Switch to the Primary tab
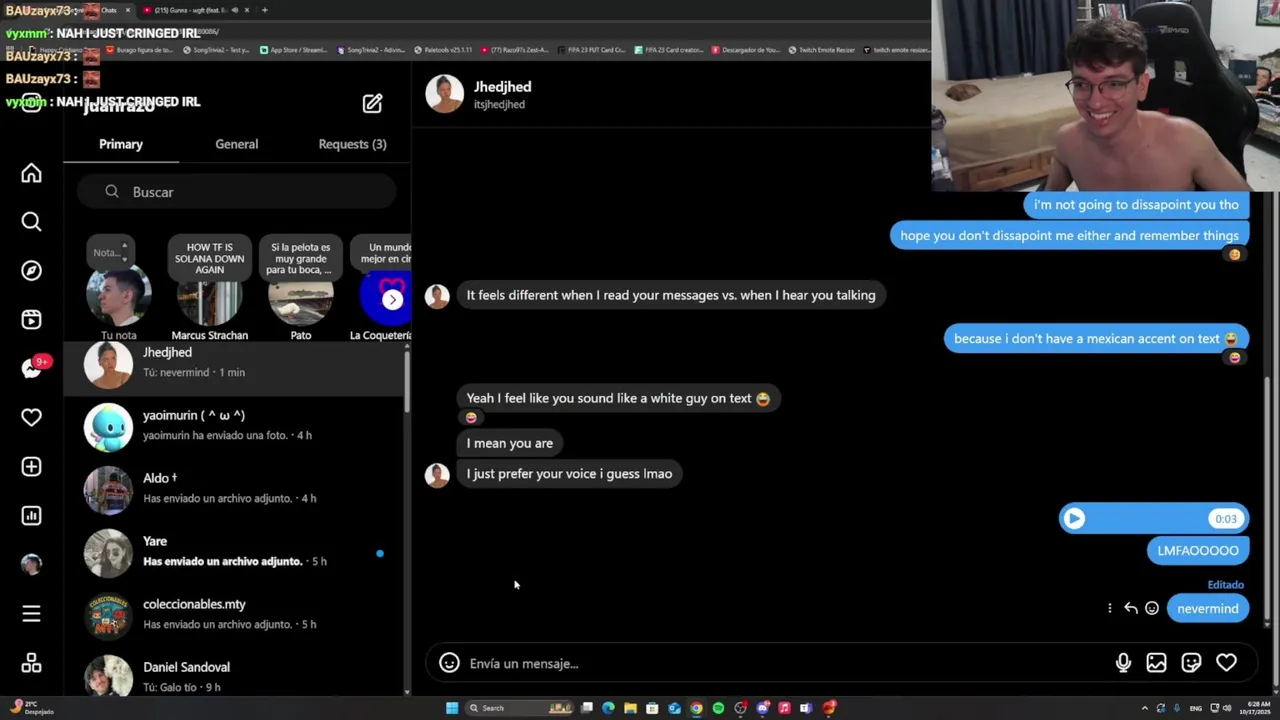Viewport: 1280px width, 720px height. [x=121, y=144]
